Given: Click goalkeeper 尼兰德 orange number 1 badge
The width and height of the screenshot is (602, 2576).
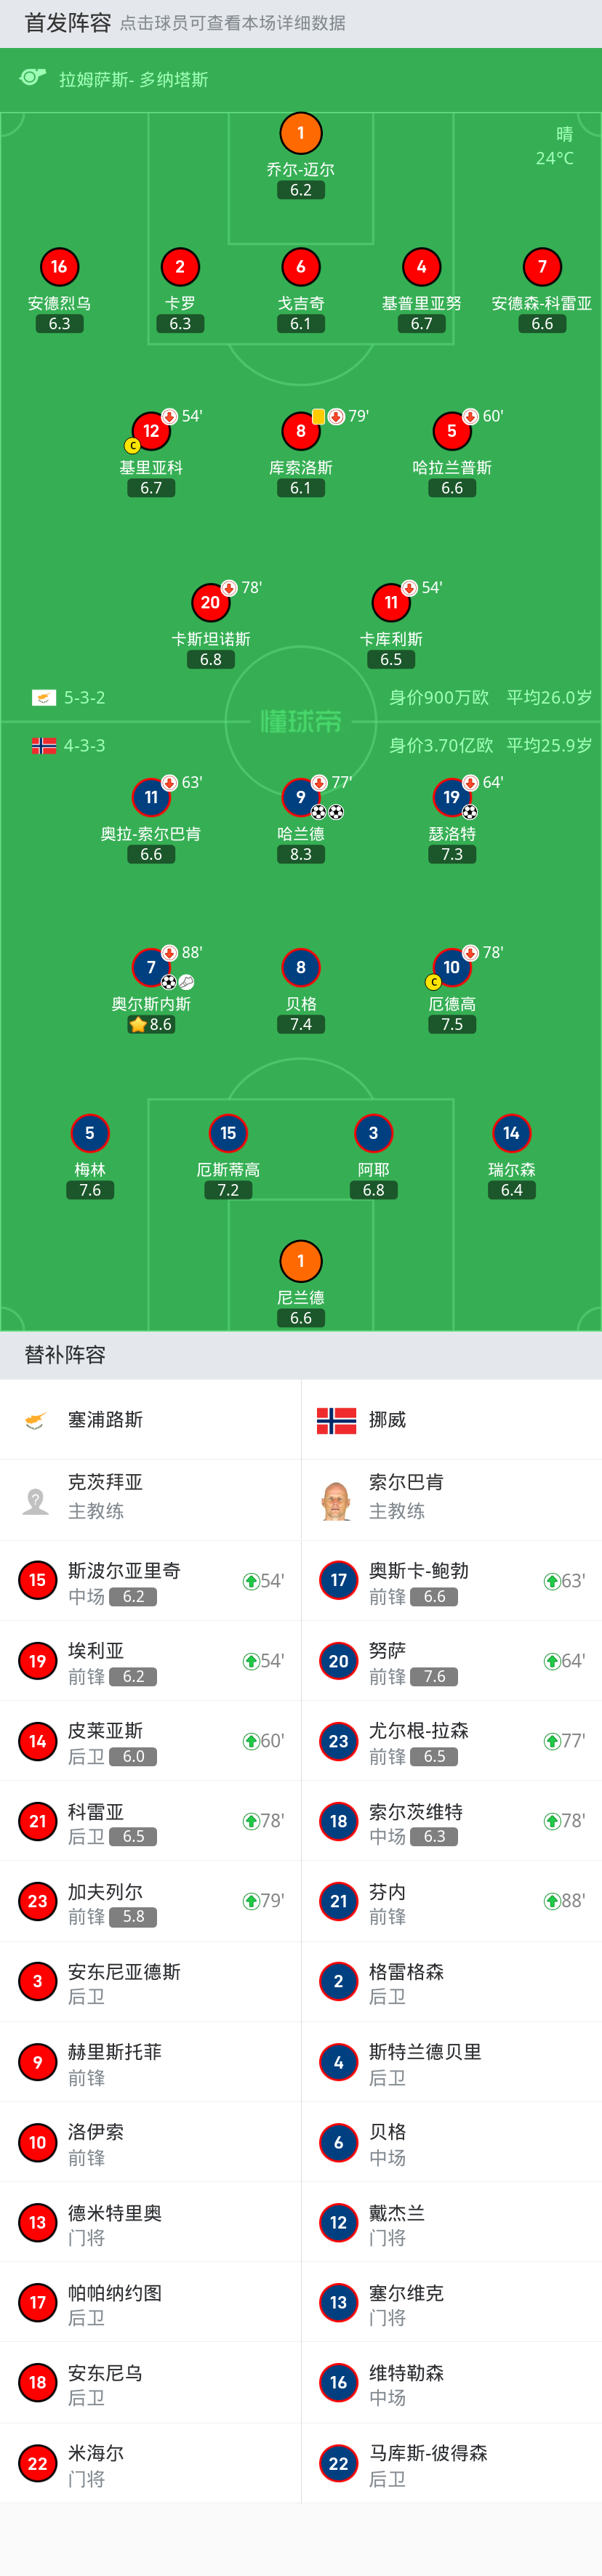Looking at the screenshot, I should [300, 1261].
